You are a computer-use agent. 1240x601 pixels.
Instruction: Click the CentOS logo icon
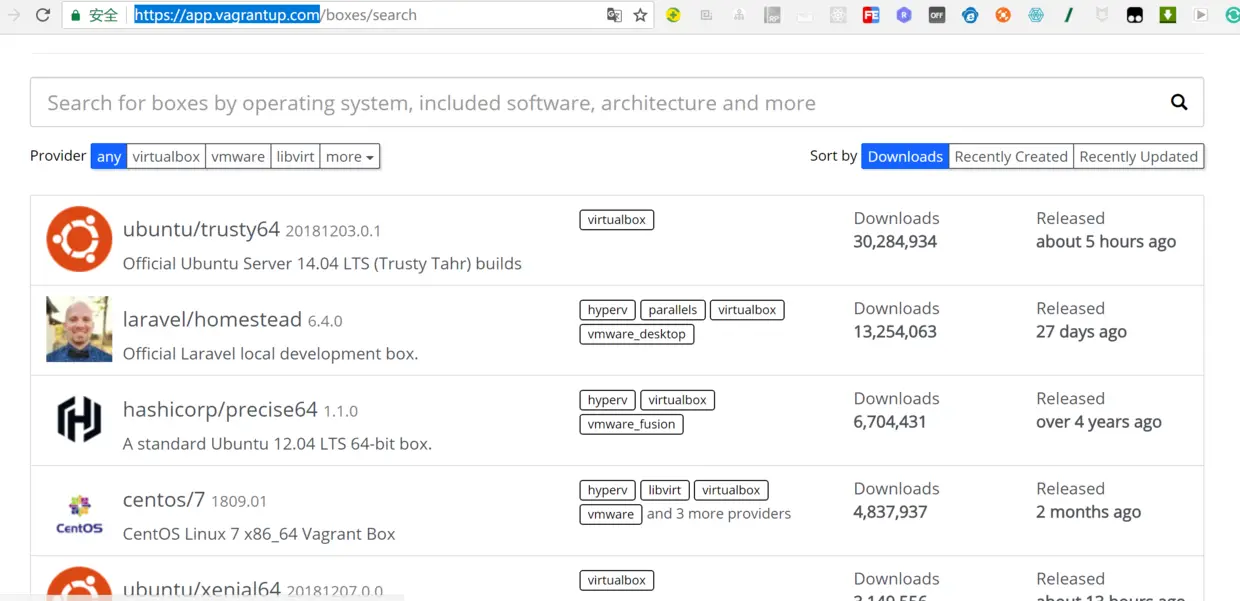click(x=79, y=513)
